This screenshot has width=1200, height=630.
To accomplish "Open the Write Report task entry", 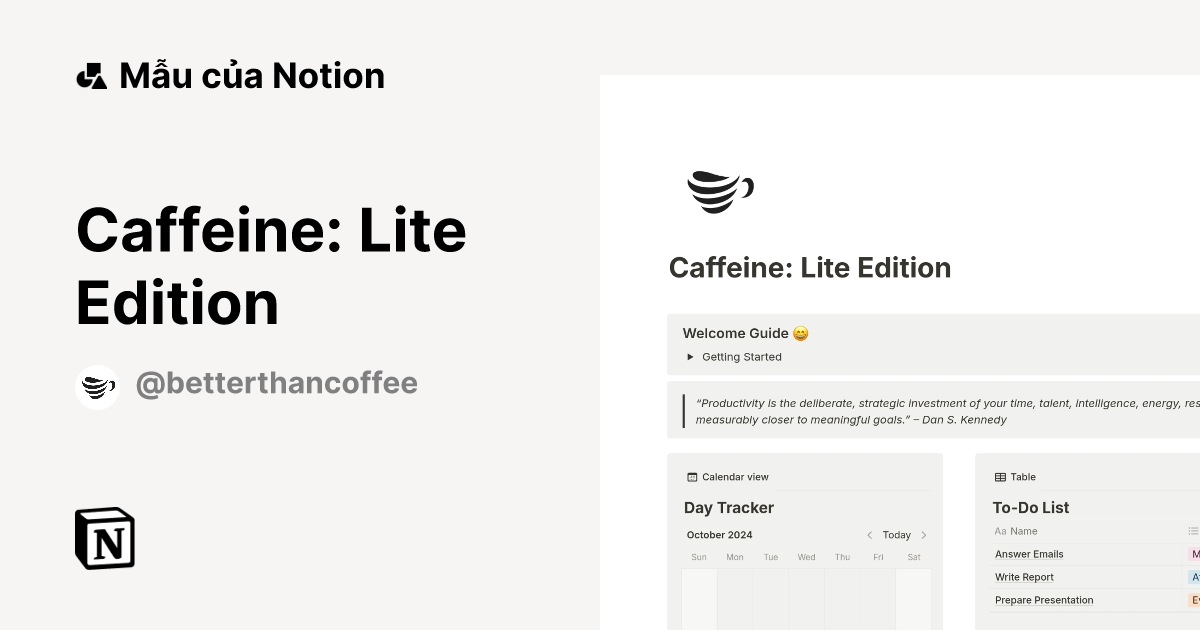I will [1024, 577].
